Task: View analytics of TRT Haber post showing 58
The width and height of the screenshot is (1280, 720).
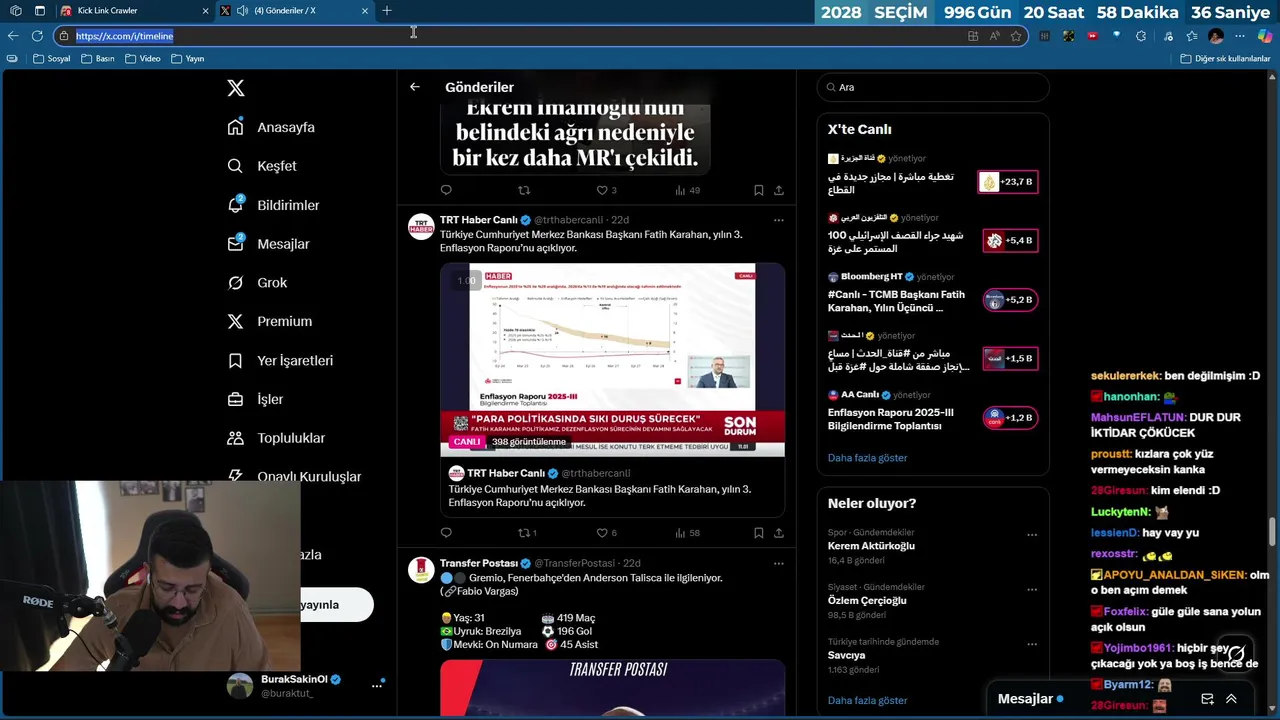Action: [x=687, y=533]
